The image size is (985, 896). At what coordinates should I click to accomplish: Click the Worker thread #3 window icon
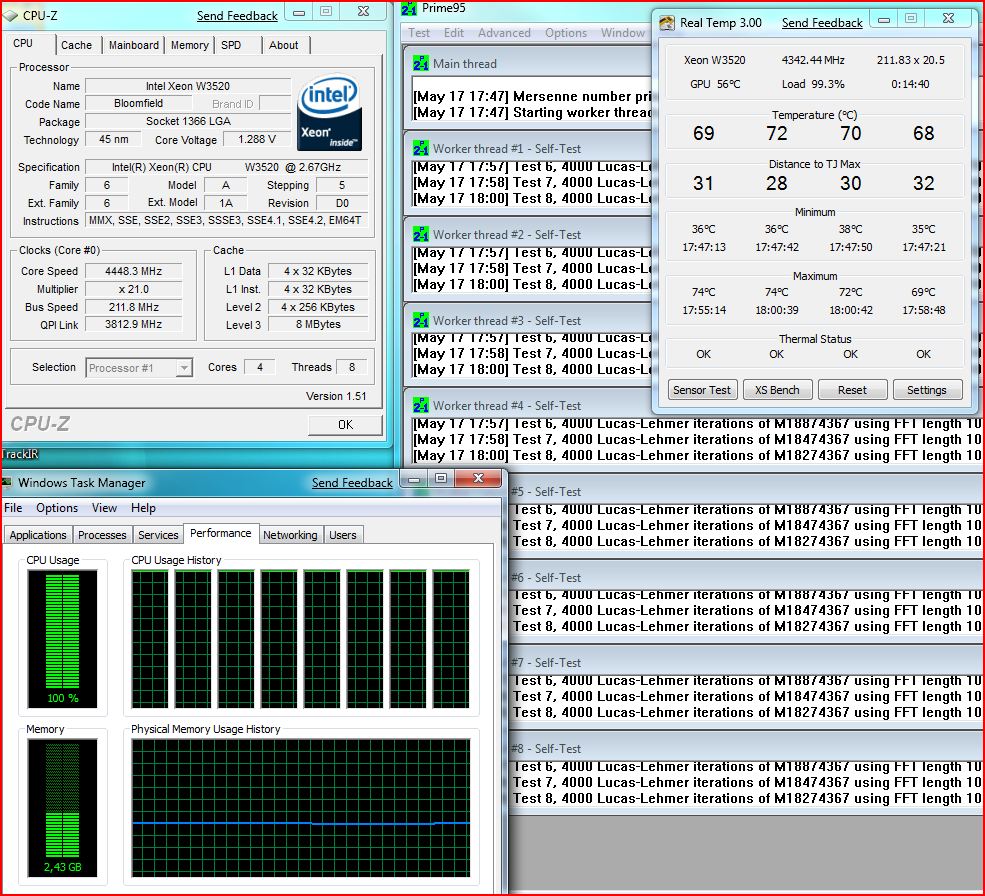point(421,320)
